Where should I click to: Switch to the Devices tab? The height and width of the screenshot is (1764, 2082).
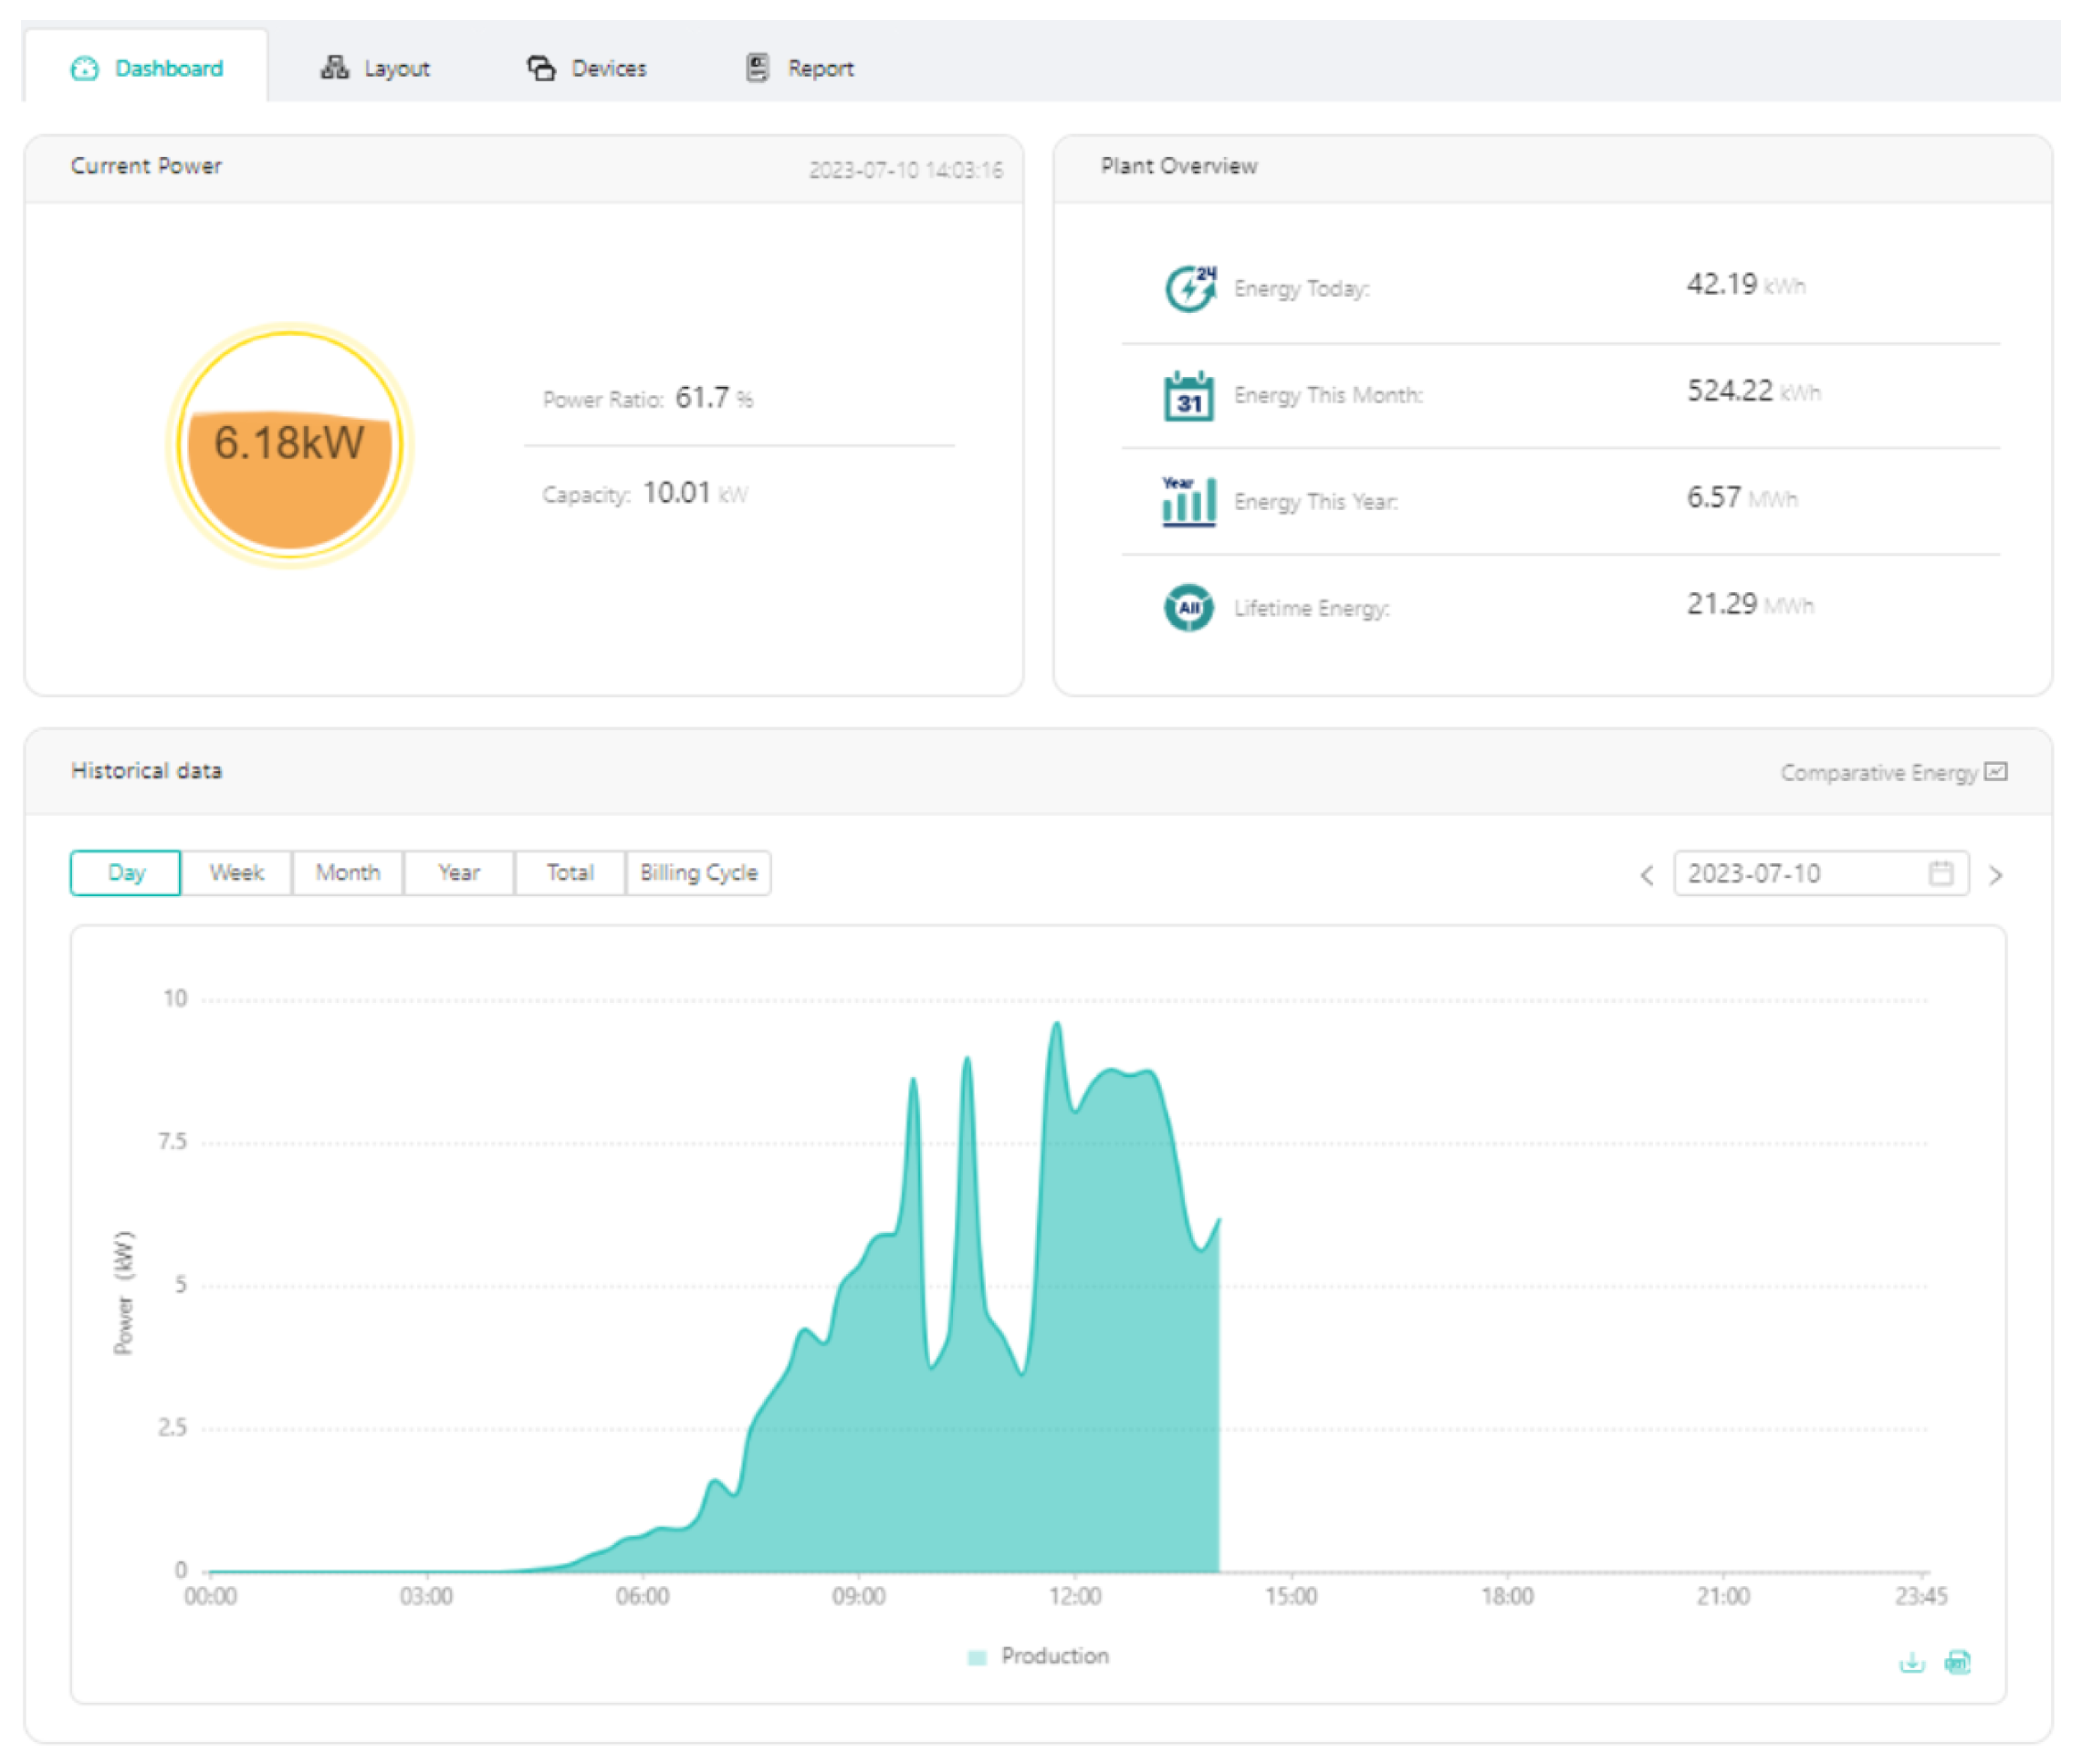pos(588,68)
